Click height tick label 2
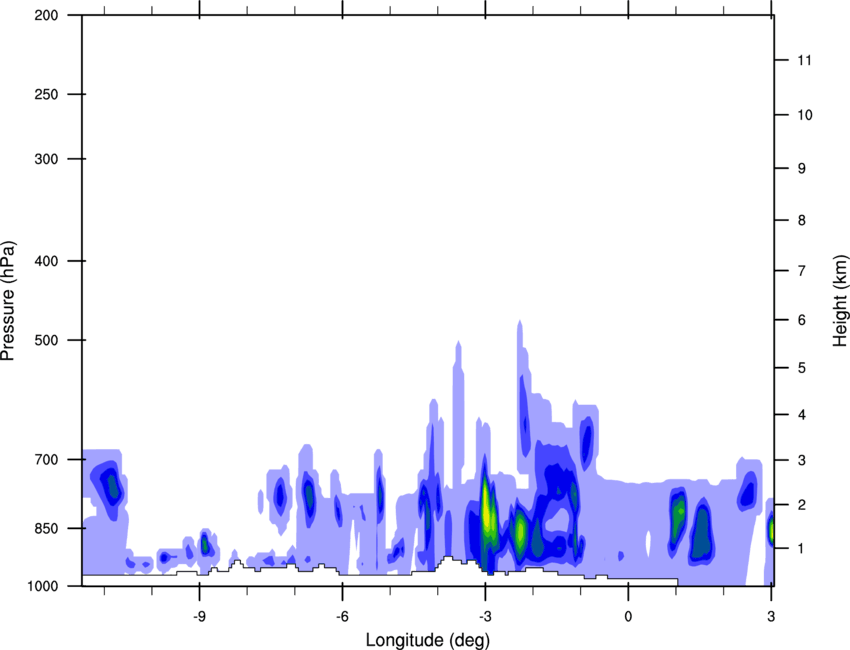Viewport: 850px width, 650px height. point(802,505)
